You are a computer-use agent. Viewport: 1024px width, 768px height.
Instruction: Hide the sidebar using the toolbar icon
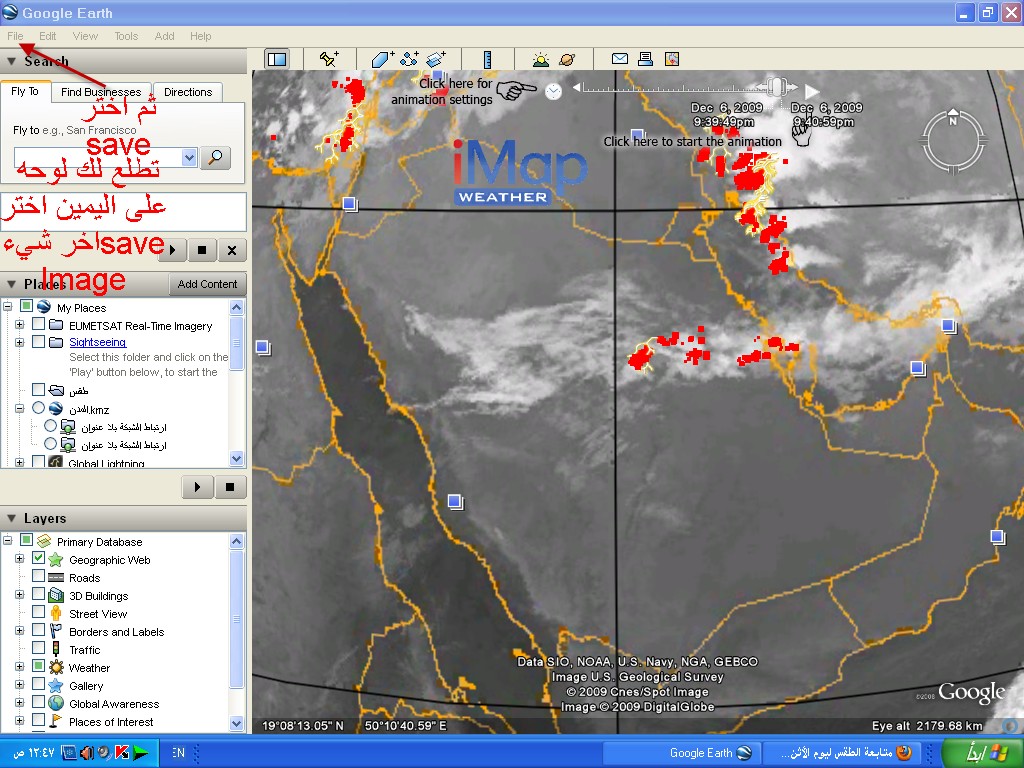[x=277, y=59]
